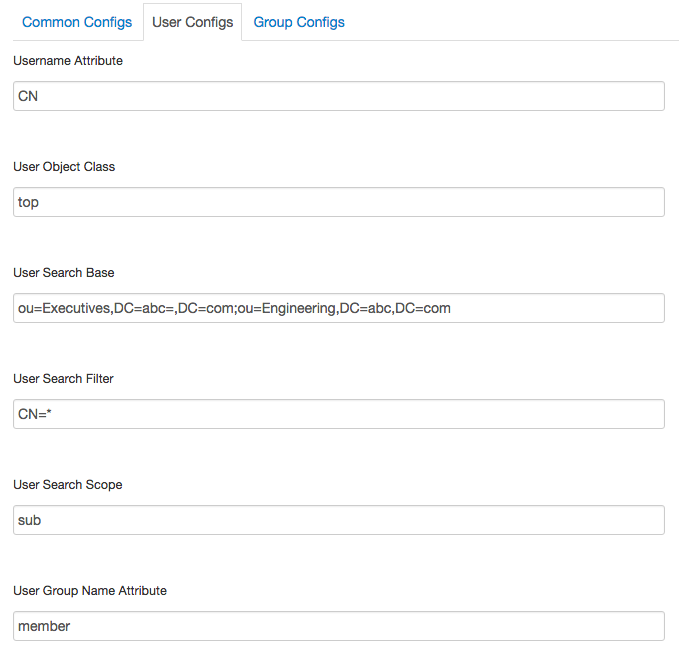Click the 'member' value text

tap(45, 626)
